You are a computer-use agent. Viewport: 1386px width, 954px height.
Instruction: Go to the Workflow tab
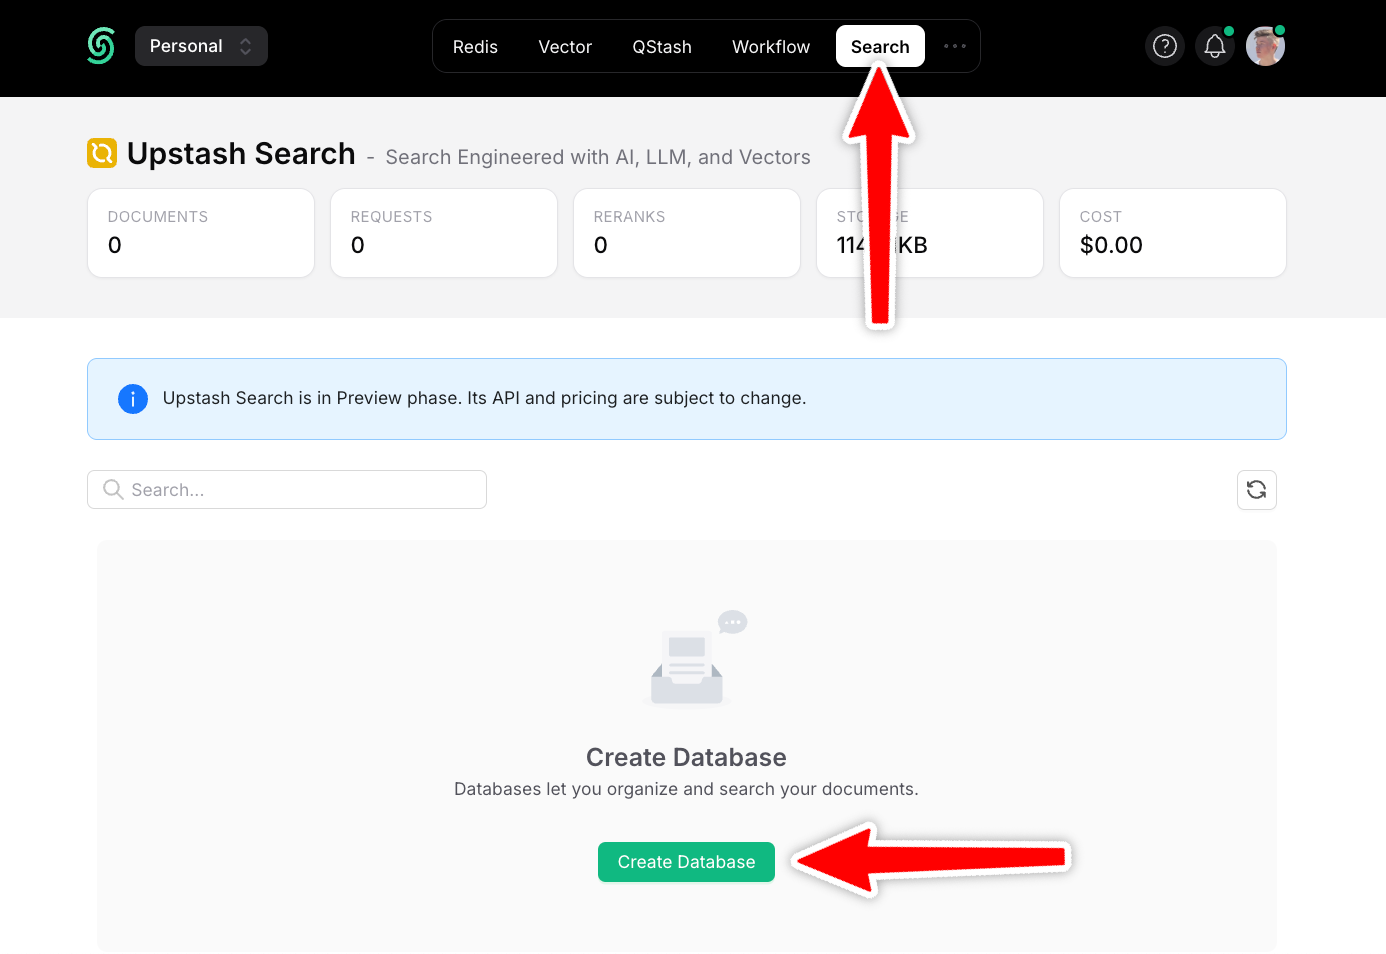pos(771,47)
